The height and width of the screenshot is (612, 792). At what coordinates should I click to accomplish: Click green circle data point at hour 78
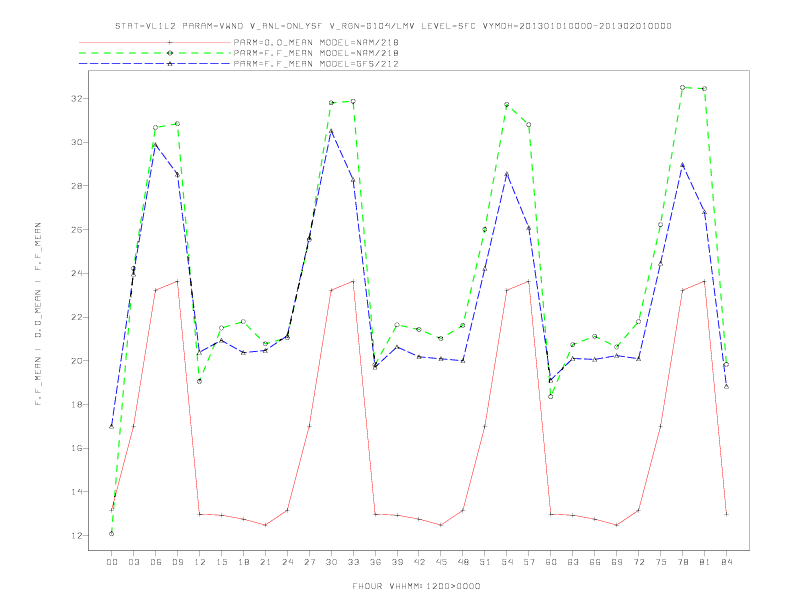(x=682, y=87)
